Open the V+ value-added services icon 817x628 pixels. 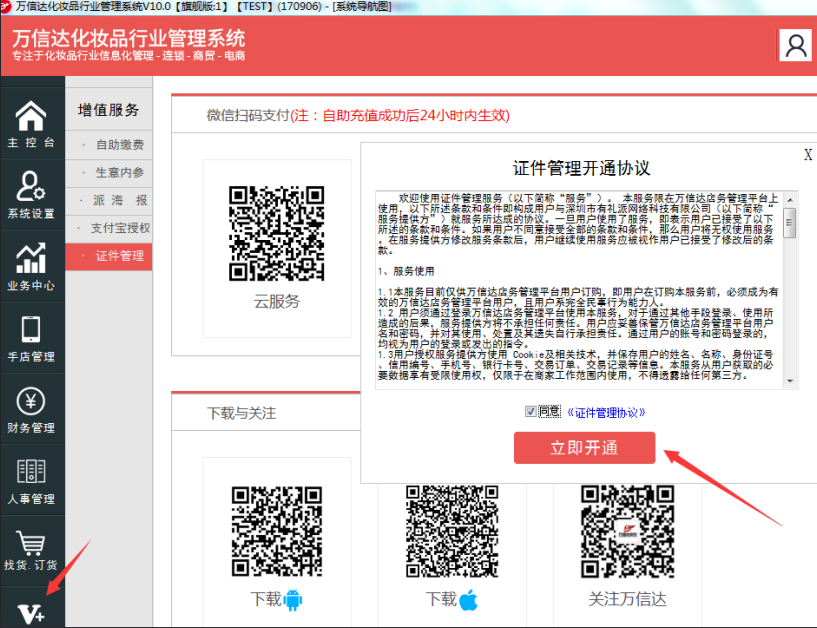(31, 614)
